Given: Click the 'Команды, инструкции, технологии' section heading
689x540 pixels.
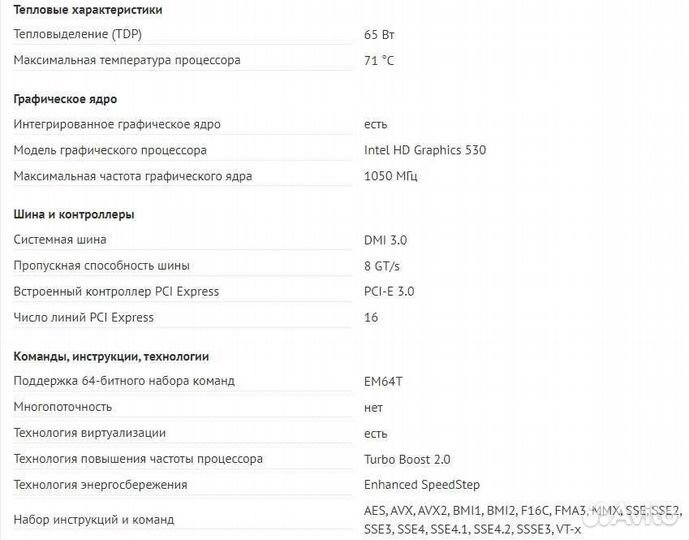Looking at the screenshot, I should pyautogui.click(x=111, y=356).
